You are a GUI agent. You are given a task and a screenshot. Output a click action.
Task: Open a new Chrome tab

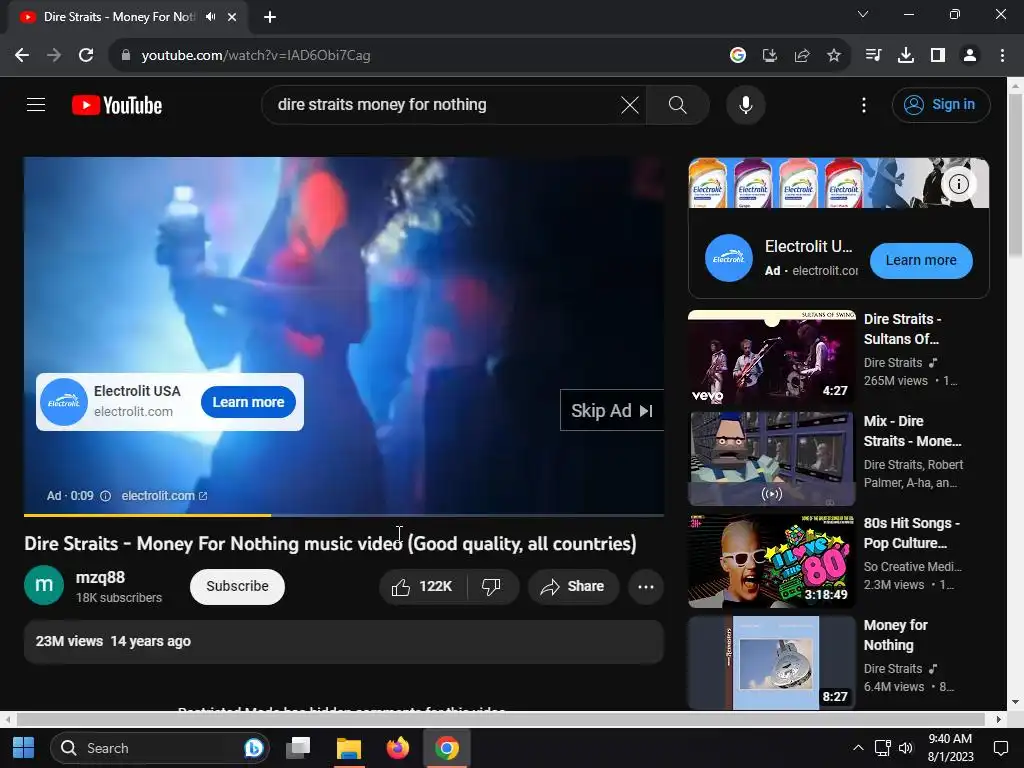(270, 17)
